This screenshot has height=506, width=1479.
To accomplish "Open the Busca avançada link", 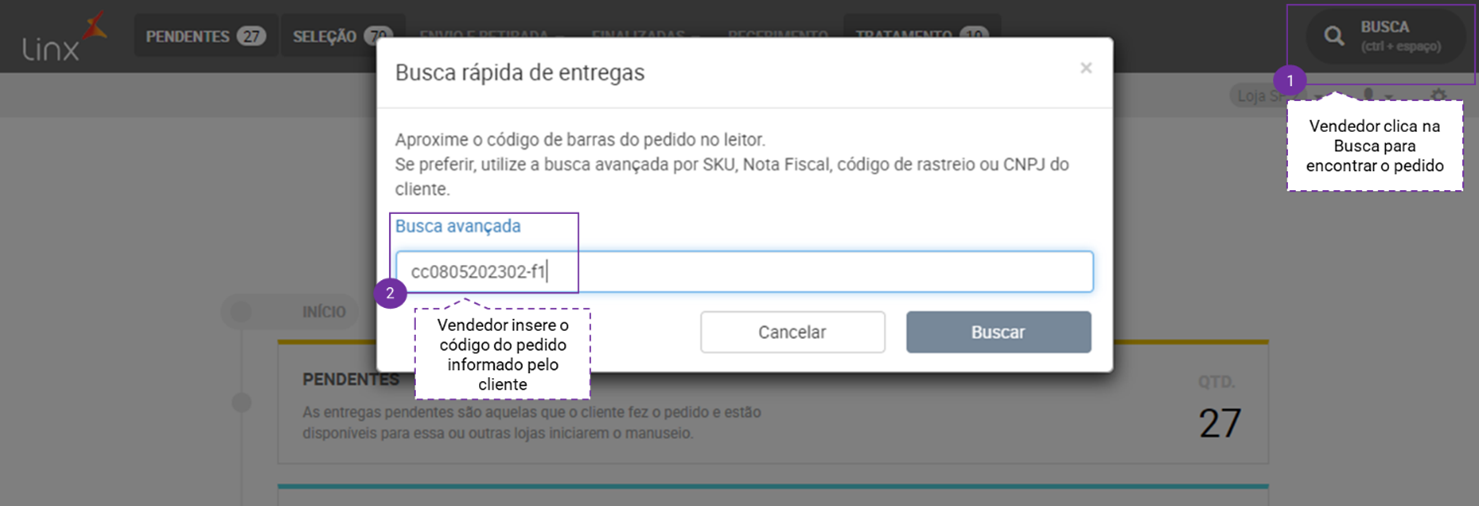I will coord(458,226).
